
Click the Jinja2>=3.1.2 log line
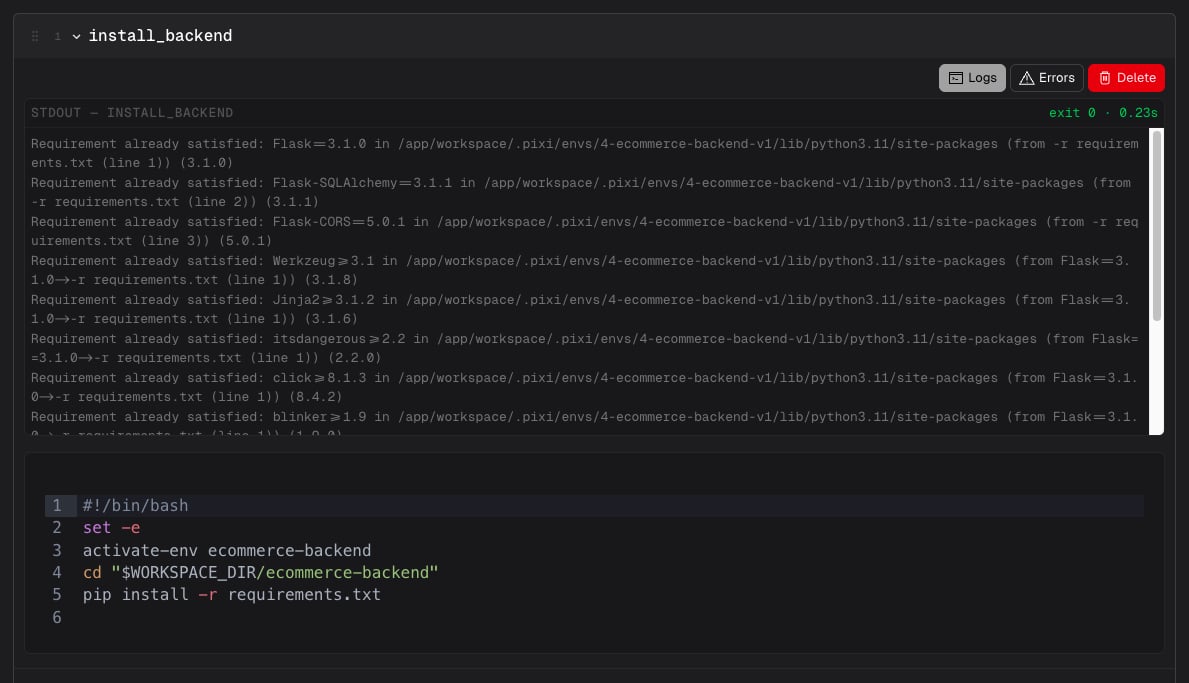581,309
